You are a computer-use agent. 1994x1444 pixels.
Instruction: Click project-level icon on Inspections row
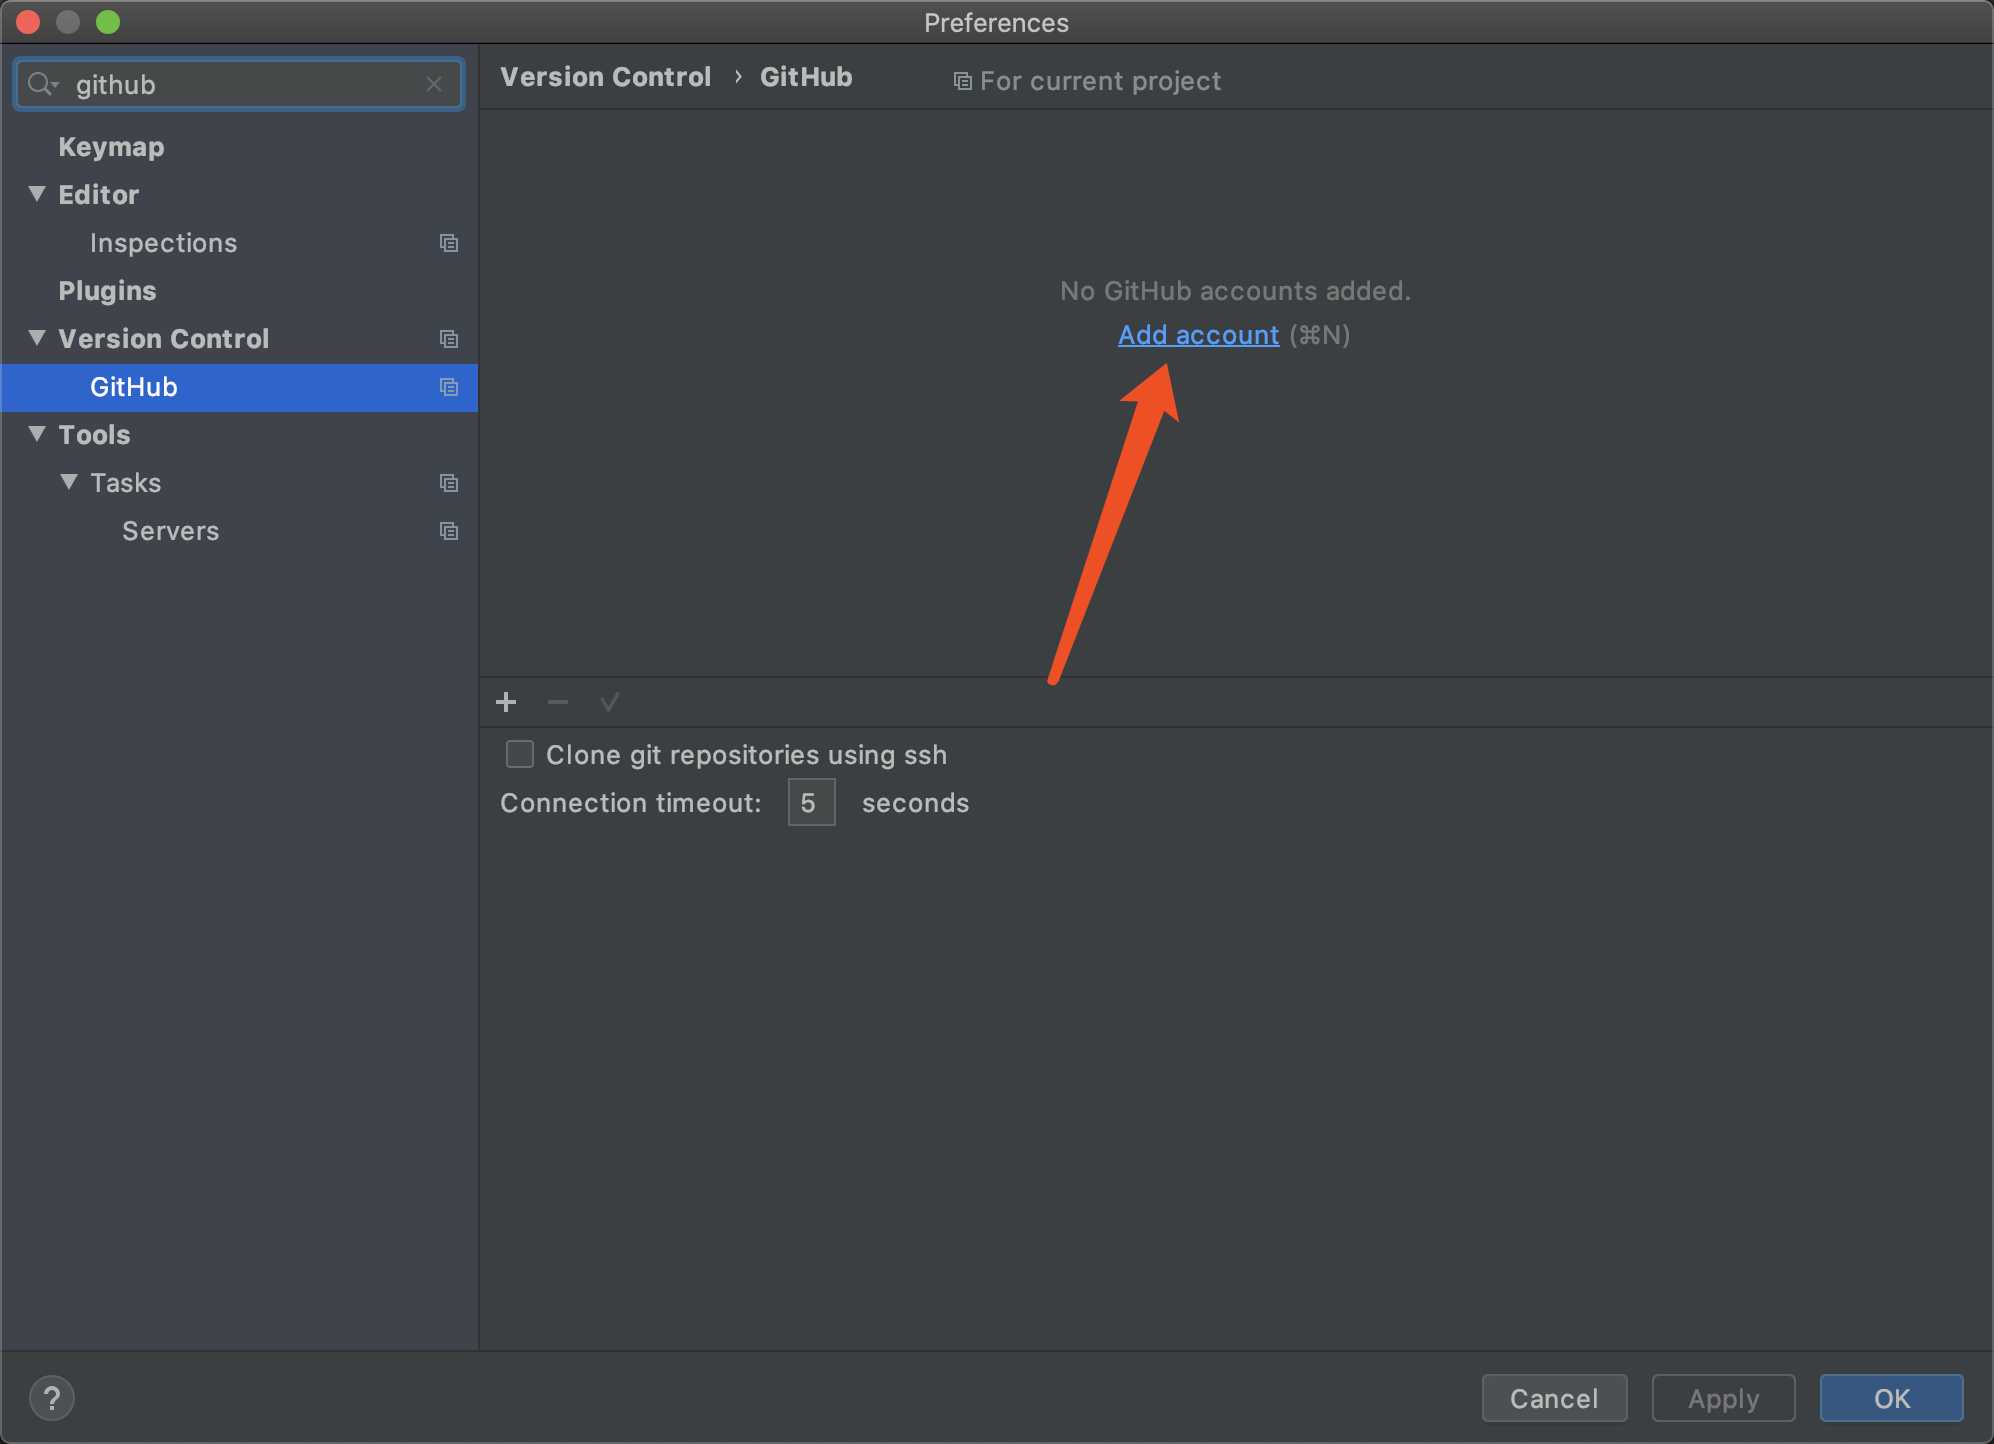click(449, 243)
